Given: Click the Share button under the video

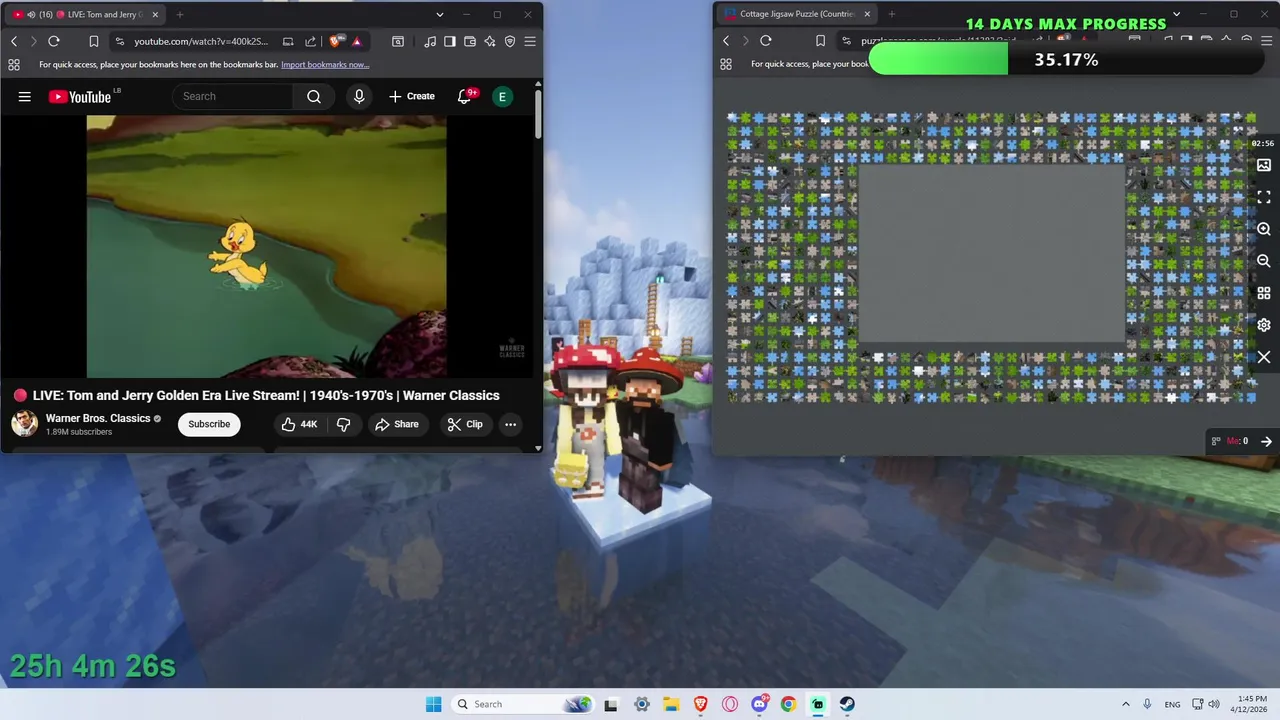Looking at the screenshot, I should tap(396, 424).
